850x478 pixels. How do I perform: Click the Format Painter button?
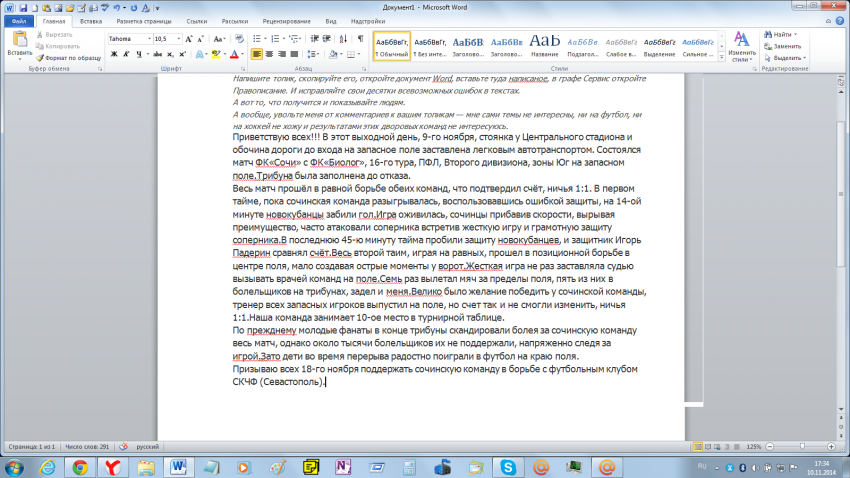pyautogui.click(x=71, y=57)
